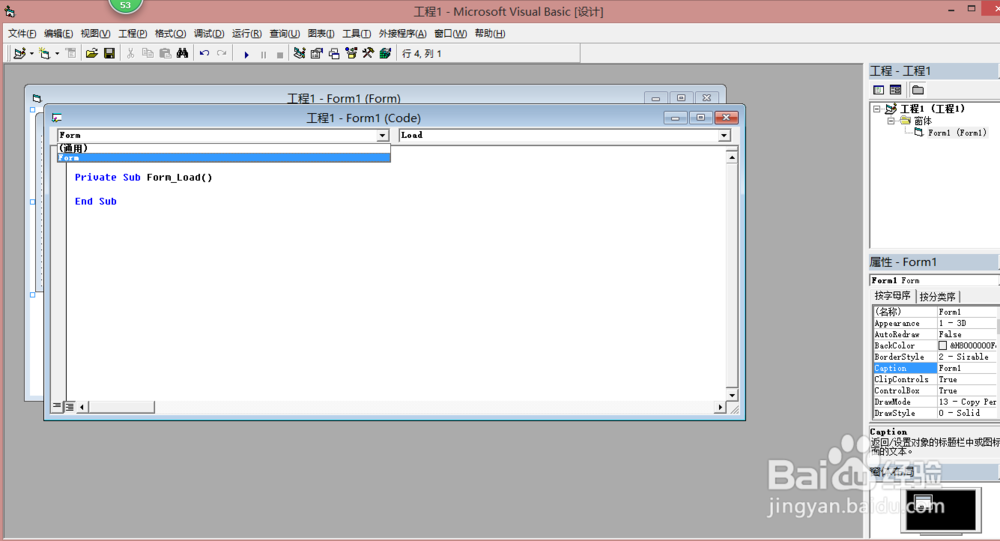1000x541 pixels.
Task: Select the Appearance property row
Action: tap(934, 323)
